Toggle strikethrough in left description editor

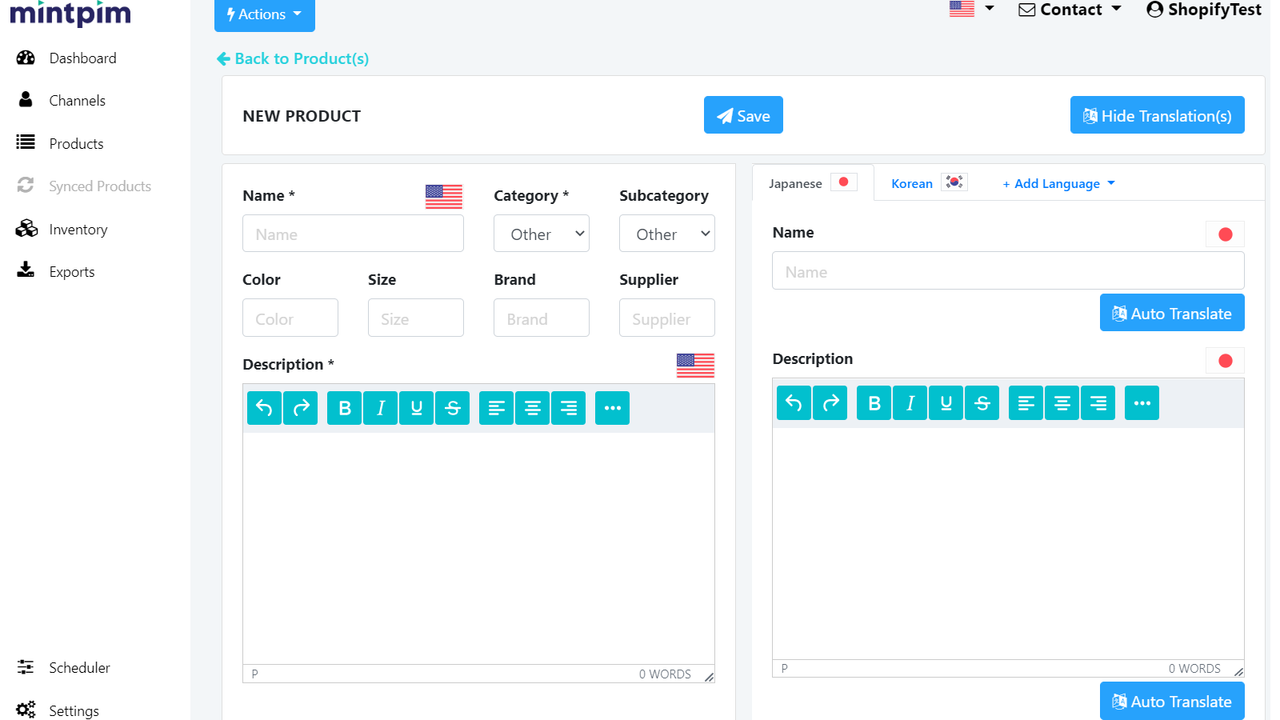click(x=452, y=408)
